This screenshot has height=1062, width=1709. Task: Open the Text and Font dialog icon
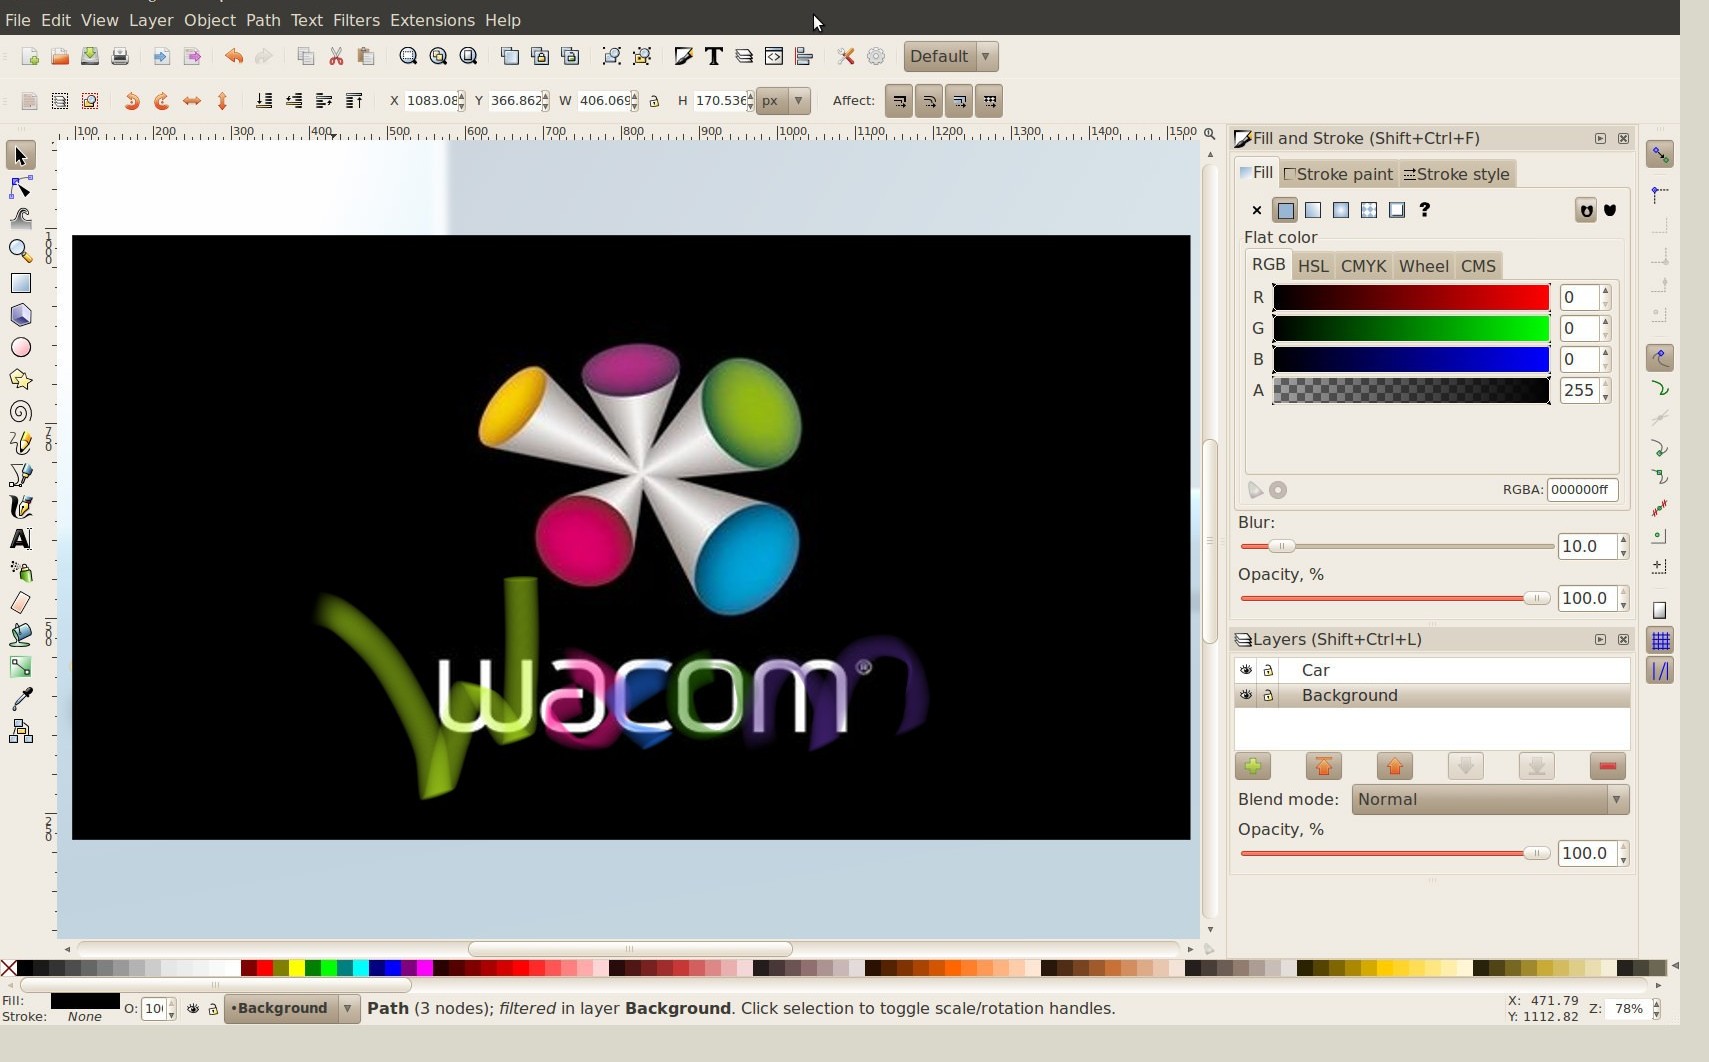coord(714,57)
